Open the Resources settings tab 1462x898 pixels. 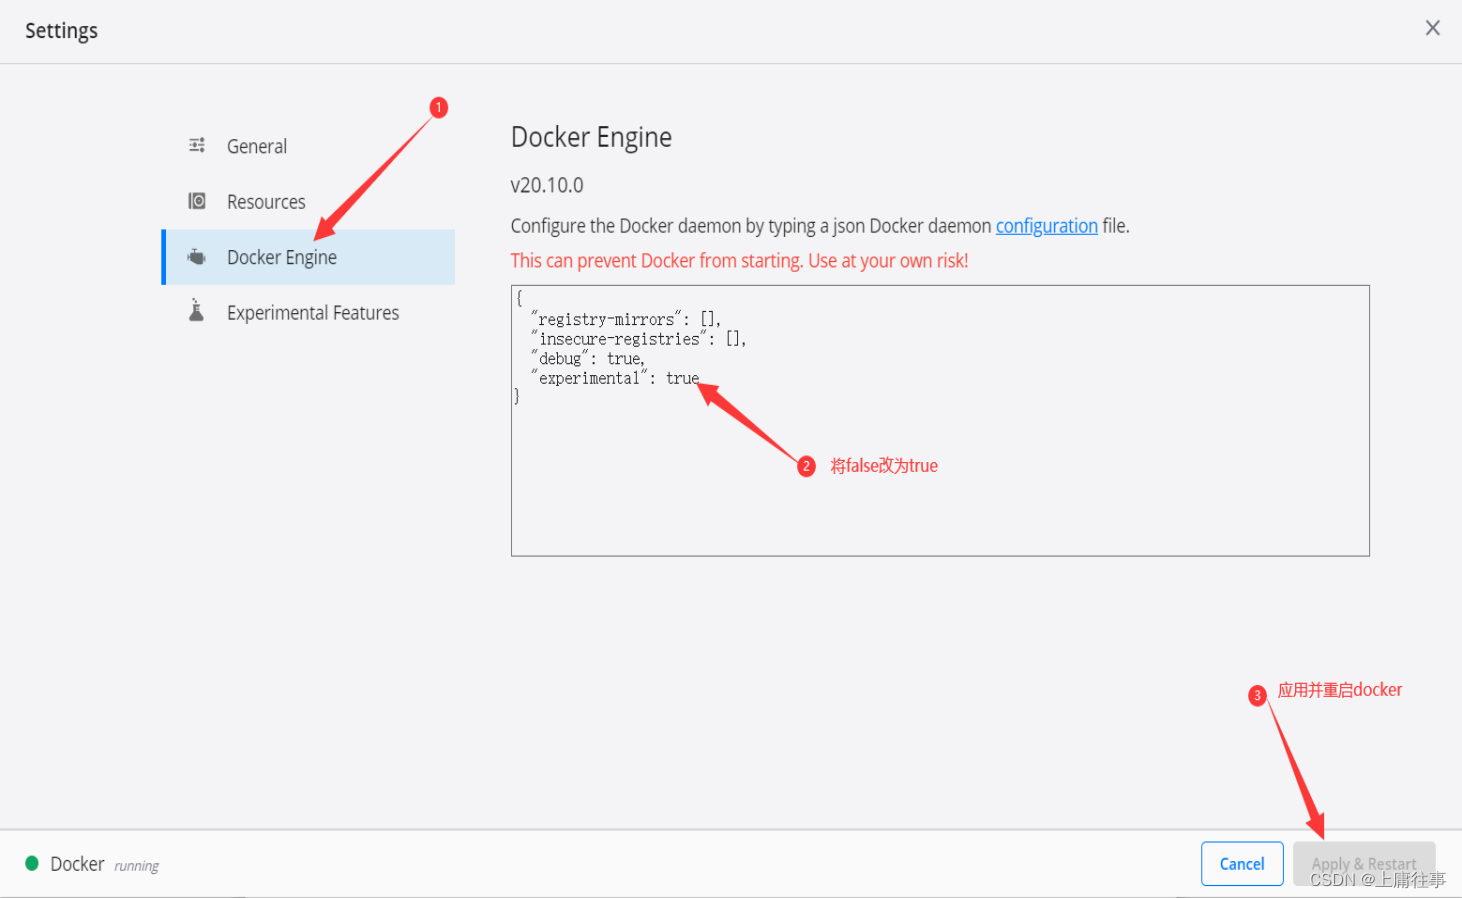tap(308, 202)
